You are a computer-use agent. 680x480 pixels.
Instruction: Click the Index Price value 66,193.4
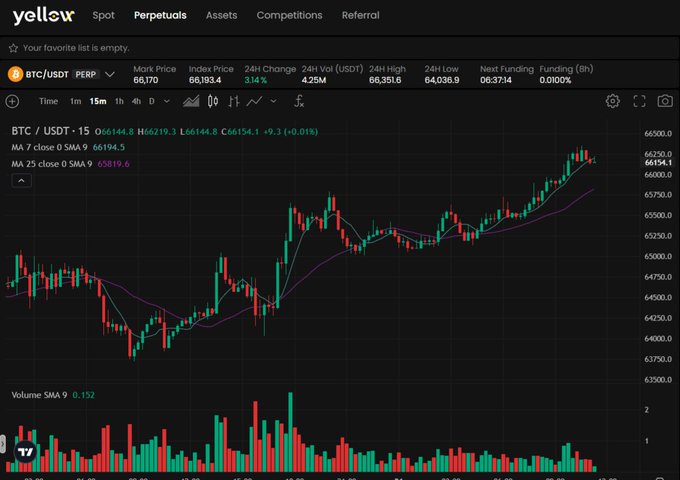pos(205,80)
